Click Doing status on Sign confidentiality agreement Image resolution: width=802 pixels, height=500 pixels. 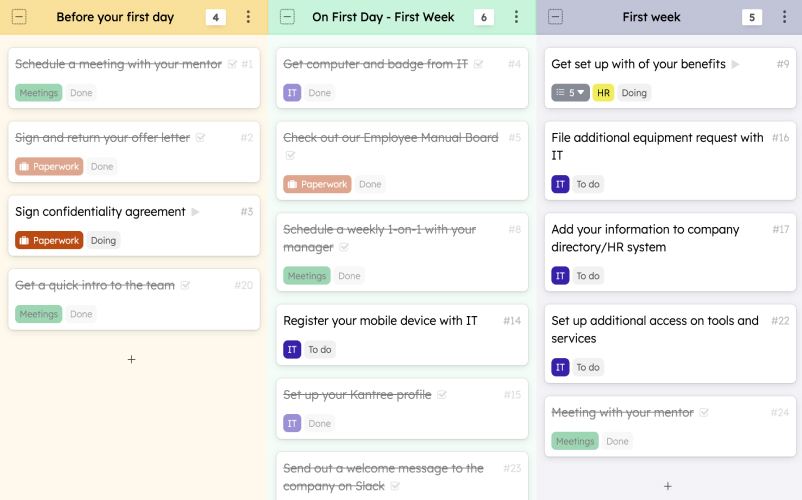click(x=103, y=240)
